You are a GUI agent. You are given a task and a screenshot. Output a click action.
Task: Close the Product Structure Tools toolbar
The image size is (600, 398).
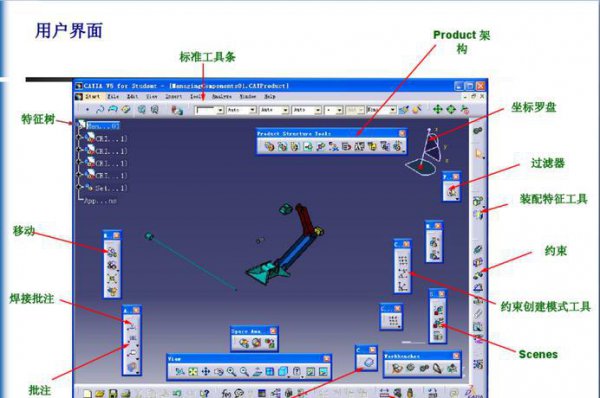pos(402,133)
